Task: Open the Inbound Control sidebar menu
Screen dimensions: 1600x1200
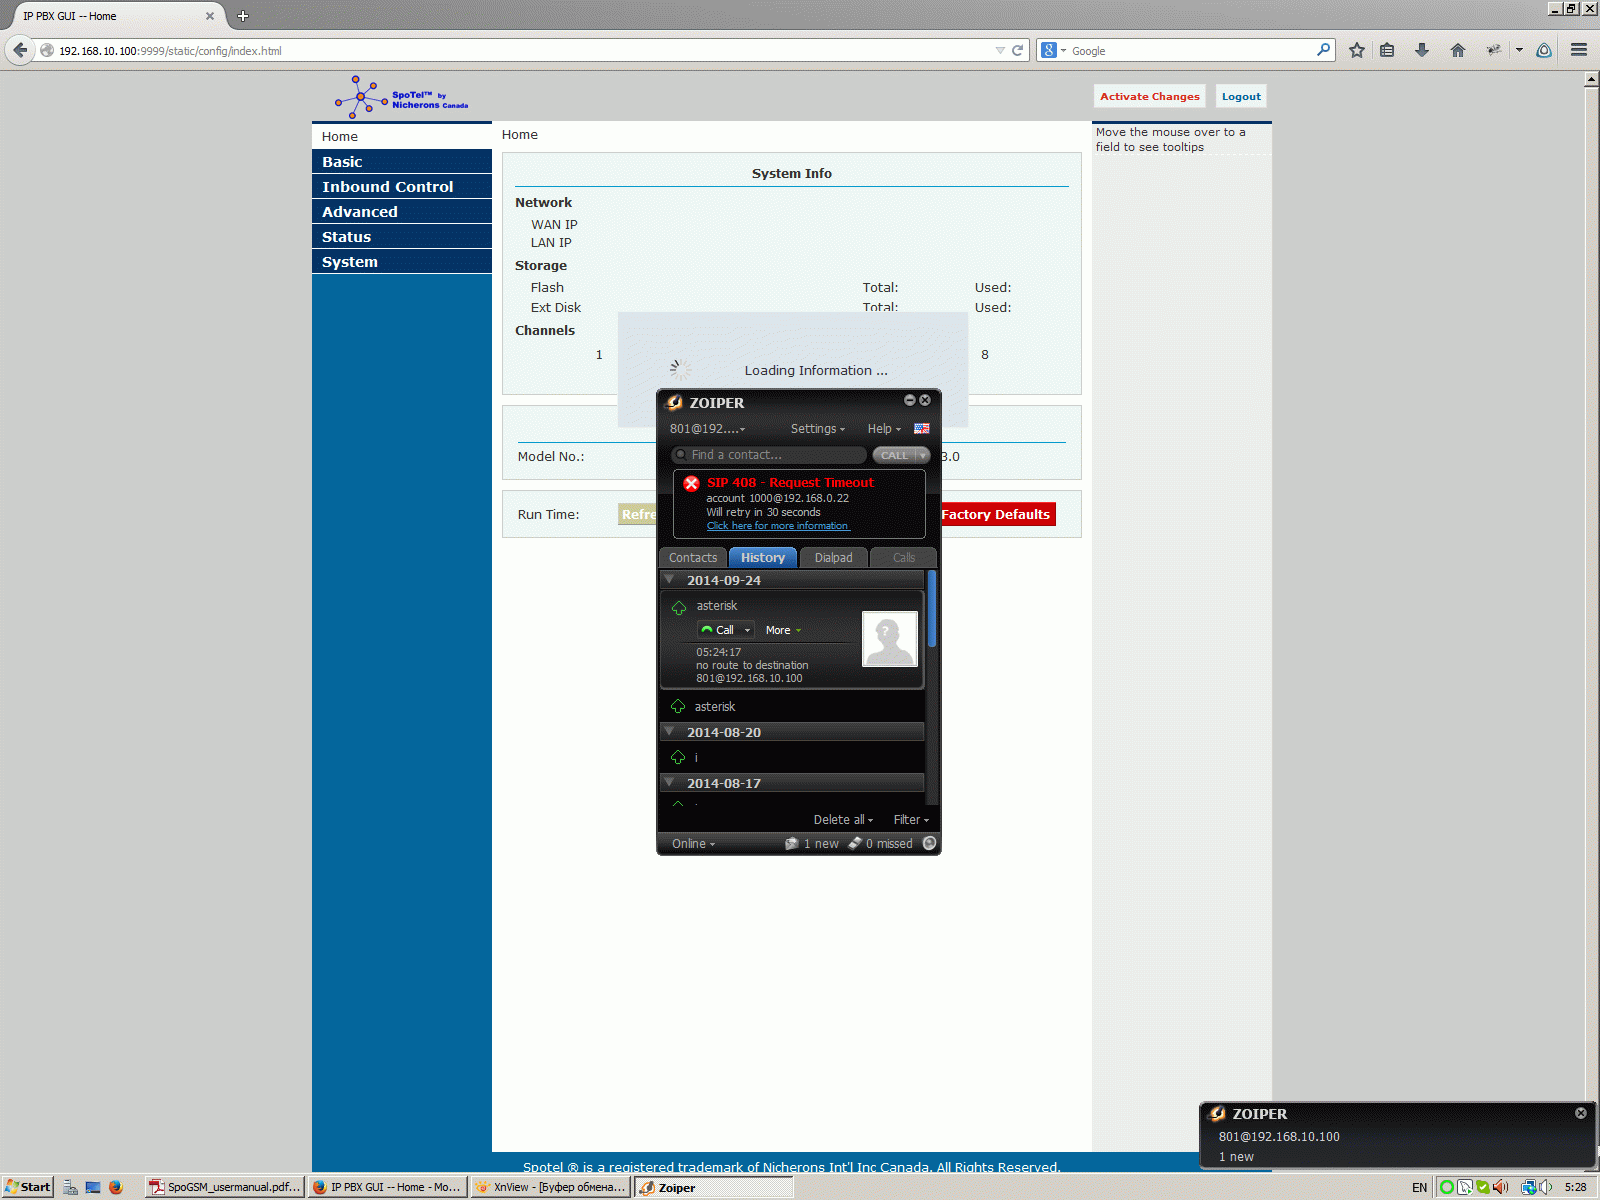Action: point(402,187)
